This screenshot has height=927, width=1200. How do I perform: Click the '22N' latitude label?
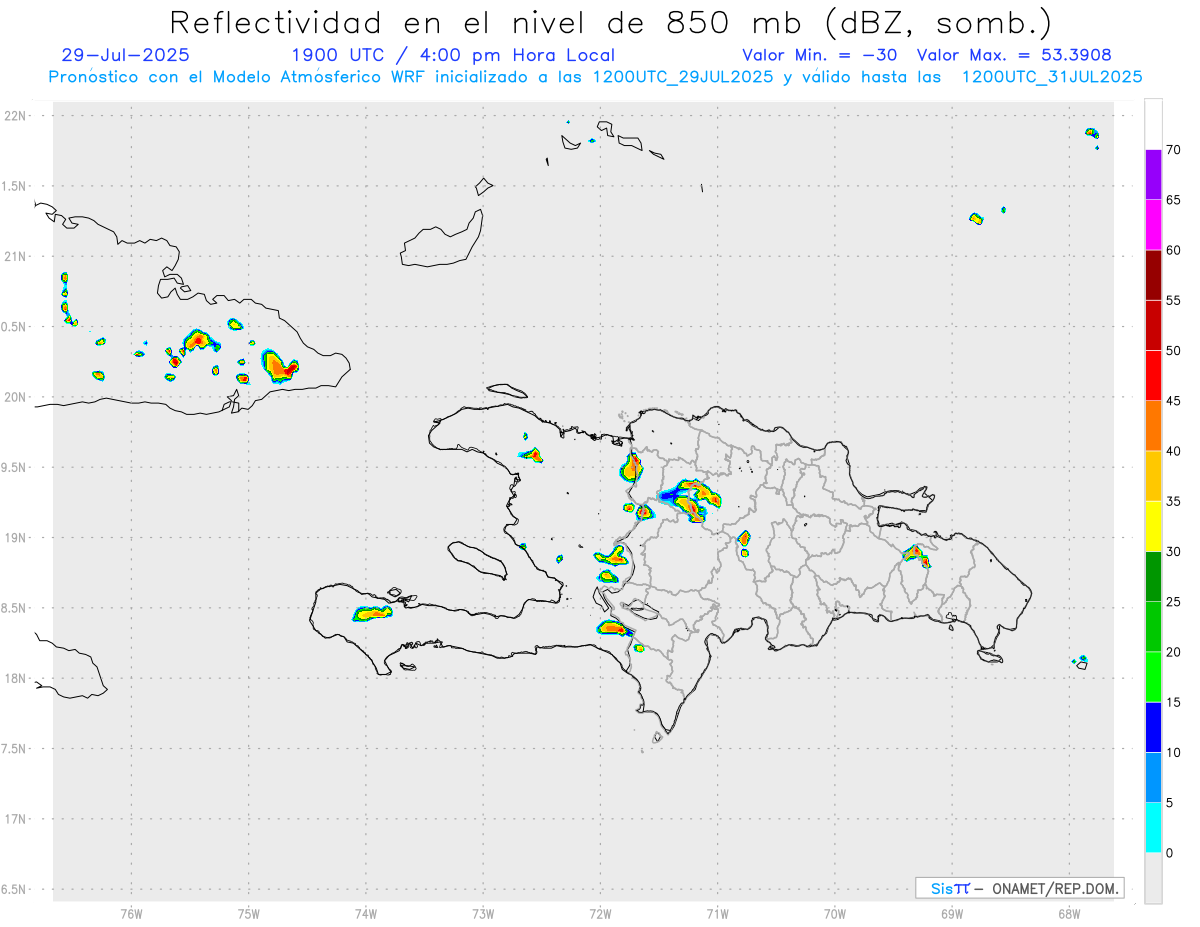coord(17,116)
